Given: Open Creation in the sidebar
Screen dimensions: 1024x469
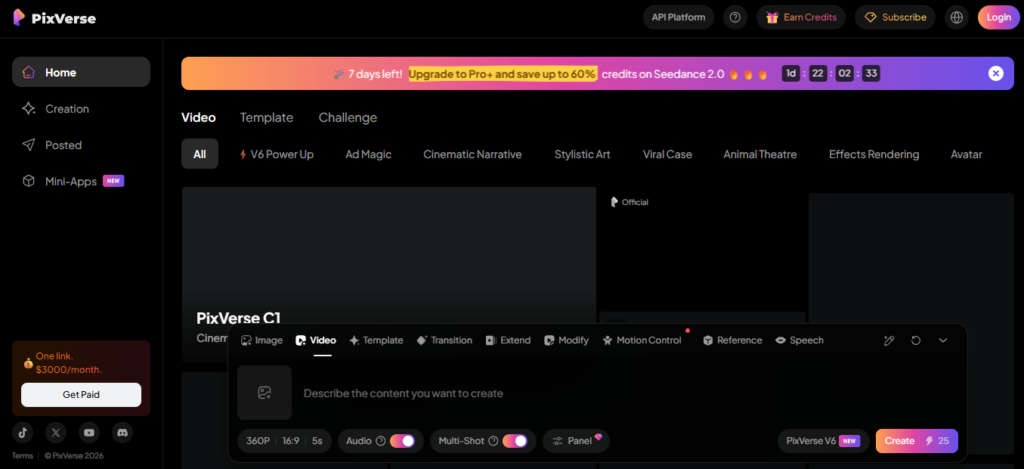Looking at the screenshot, I should (81, 108).
